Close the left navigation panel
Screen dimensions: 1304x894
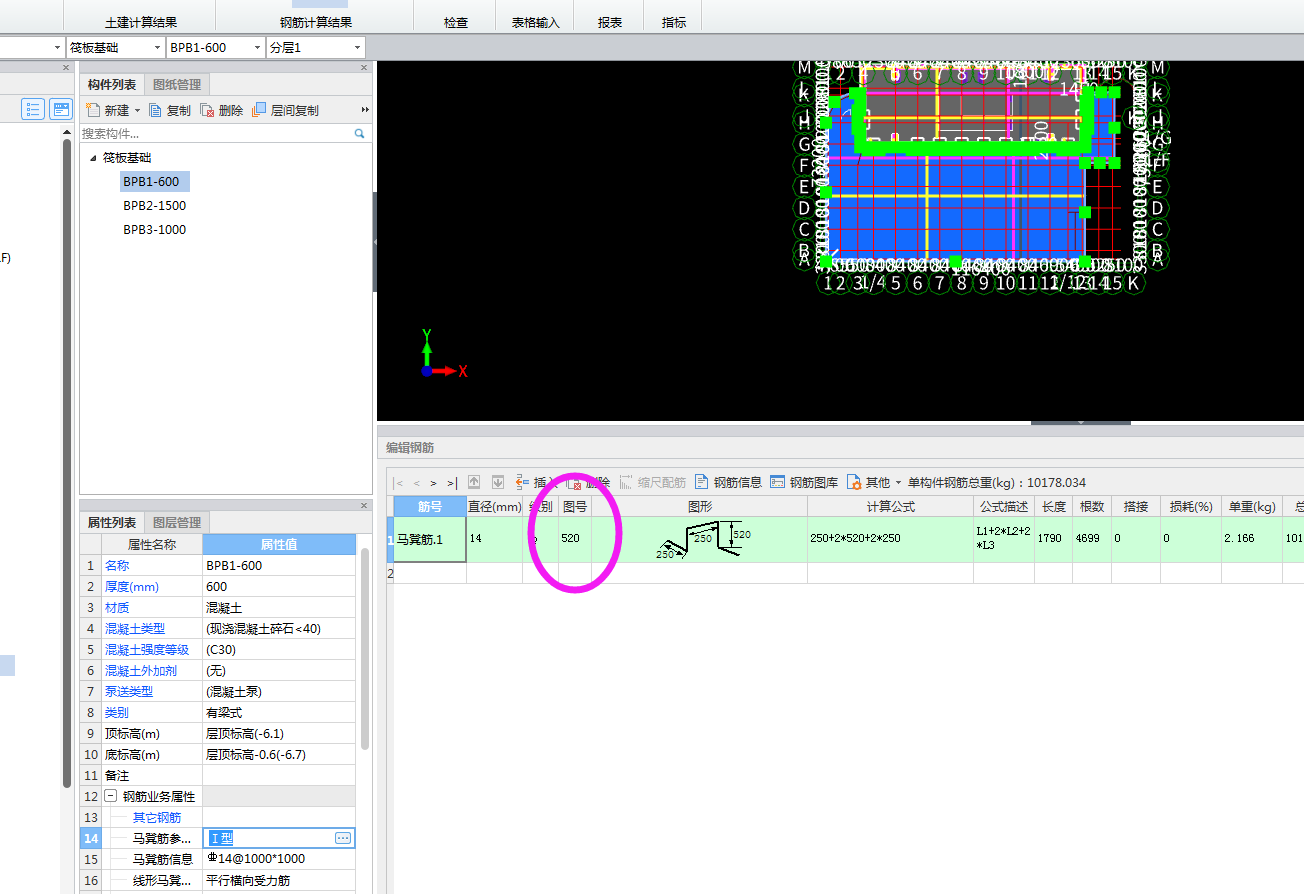[x=66, y=68]
